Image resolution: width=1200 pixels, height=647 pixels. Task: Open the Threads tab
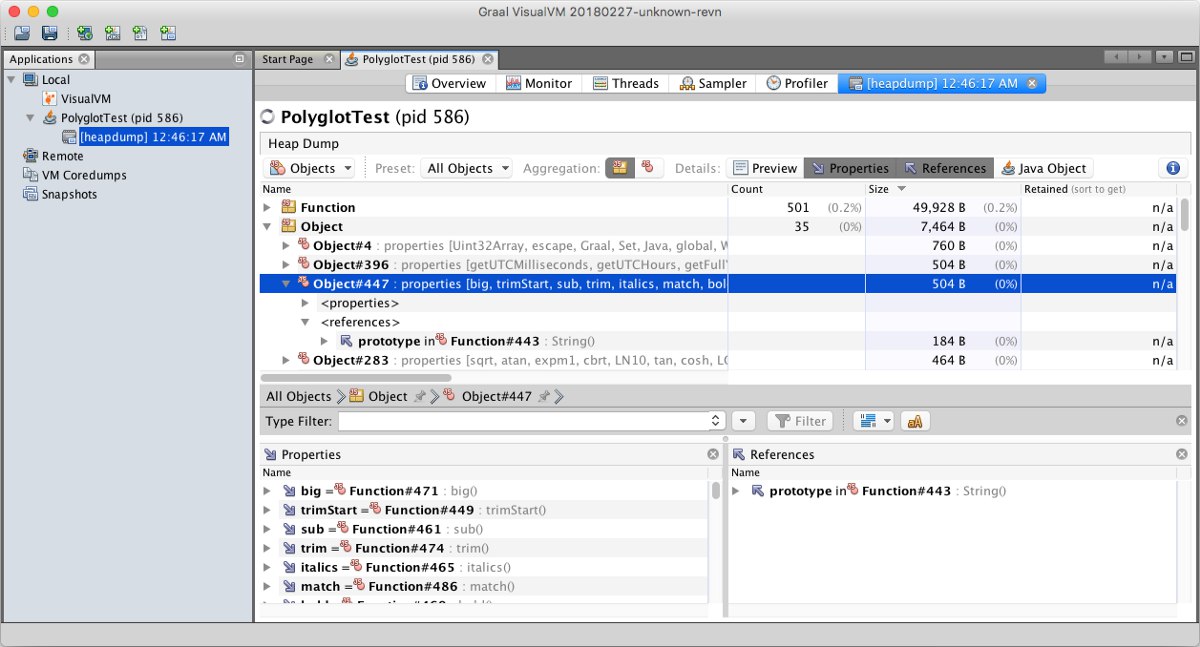(x=625, y=83)
